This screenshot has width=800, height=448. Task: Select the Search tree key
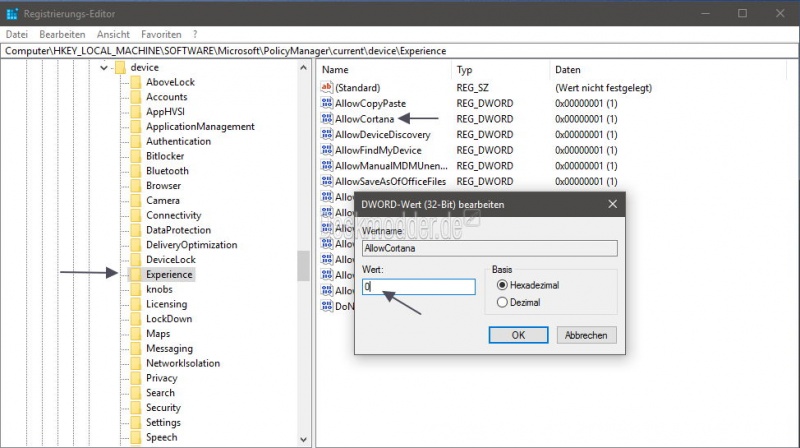tap(160, 393)
